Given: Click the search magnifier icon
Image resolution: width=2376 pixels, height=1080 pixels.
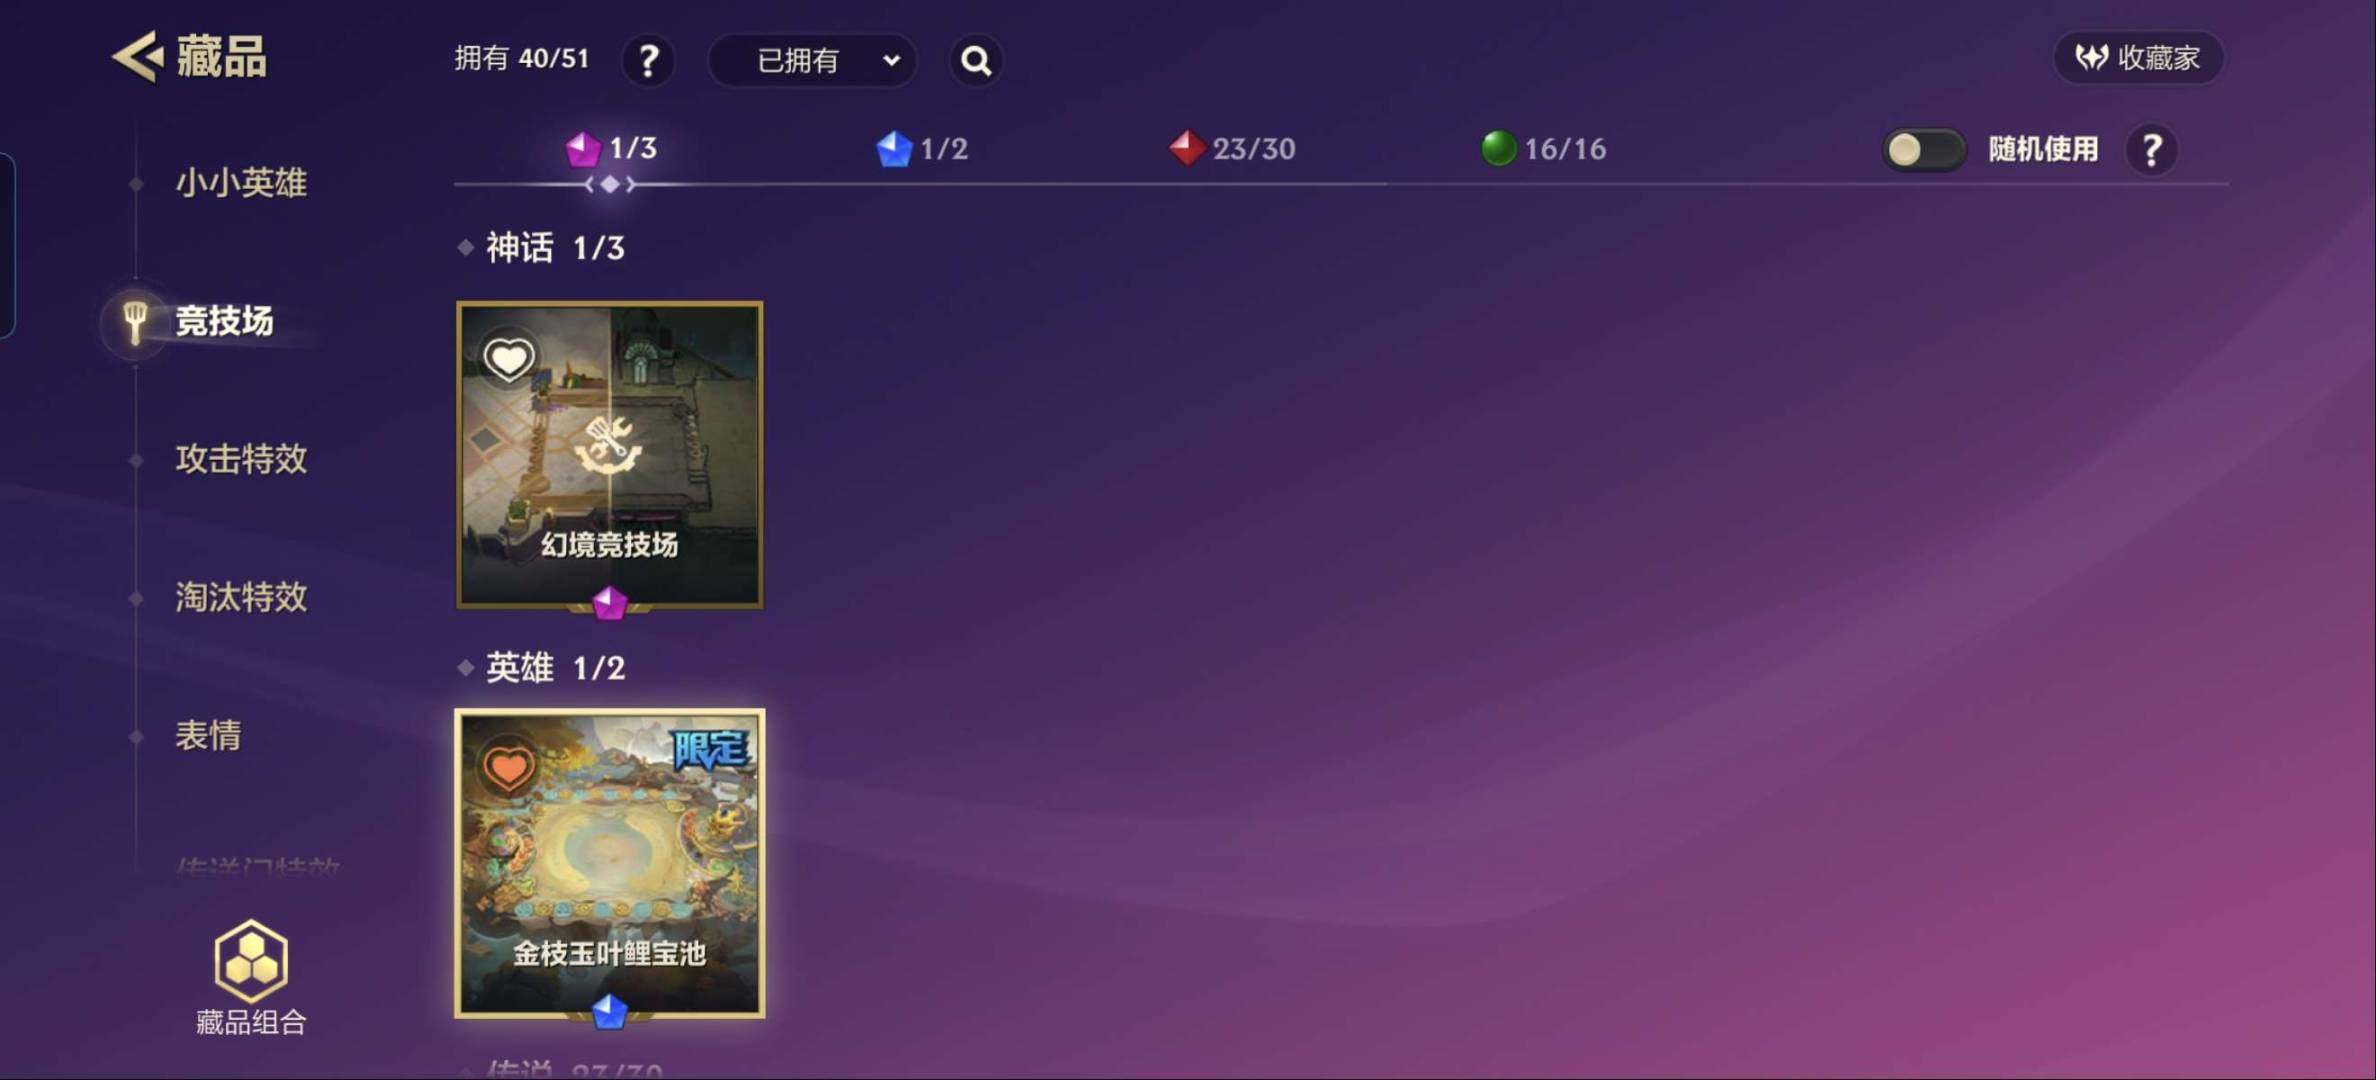Looking at the screenshot, I should point(976,60).
